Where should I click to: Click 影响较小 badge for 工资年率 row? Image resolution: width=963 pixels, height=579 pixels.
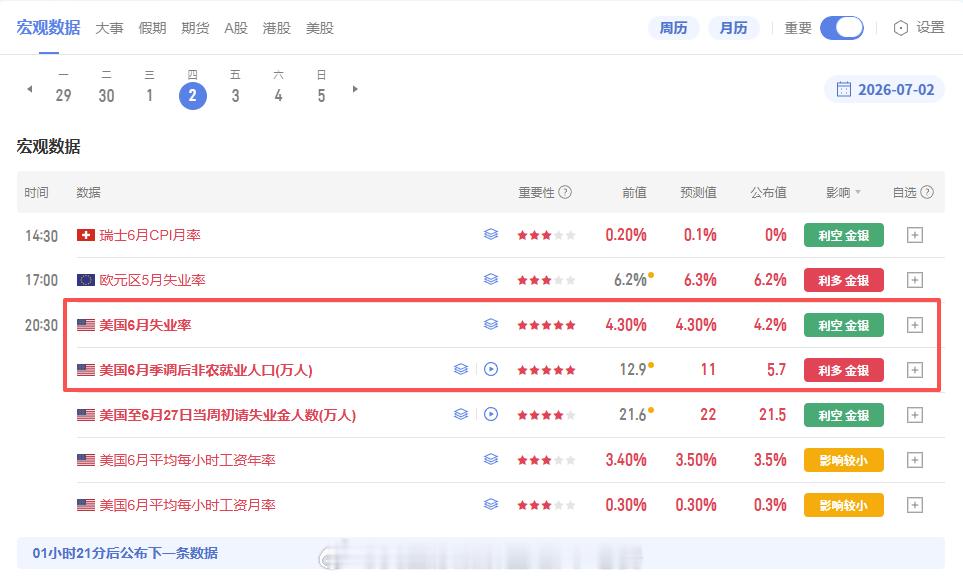(x=843, y=460)
